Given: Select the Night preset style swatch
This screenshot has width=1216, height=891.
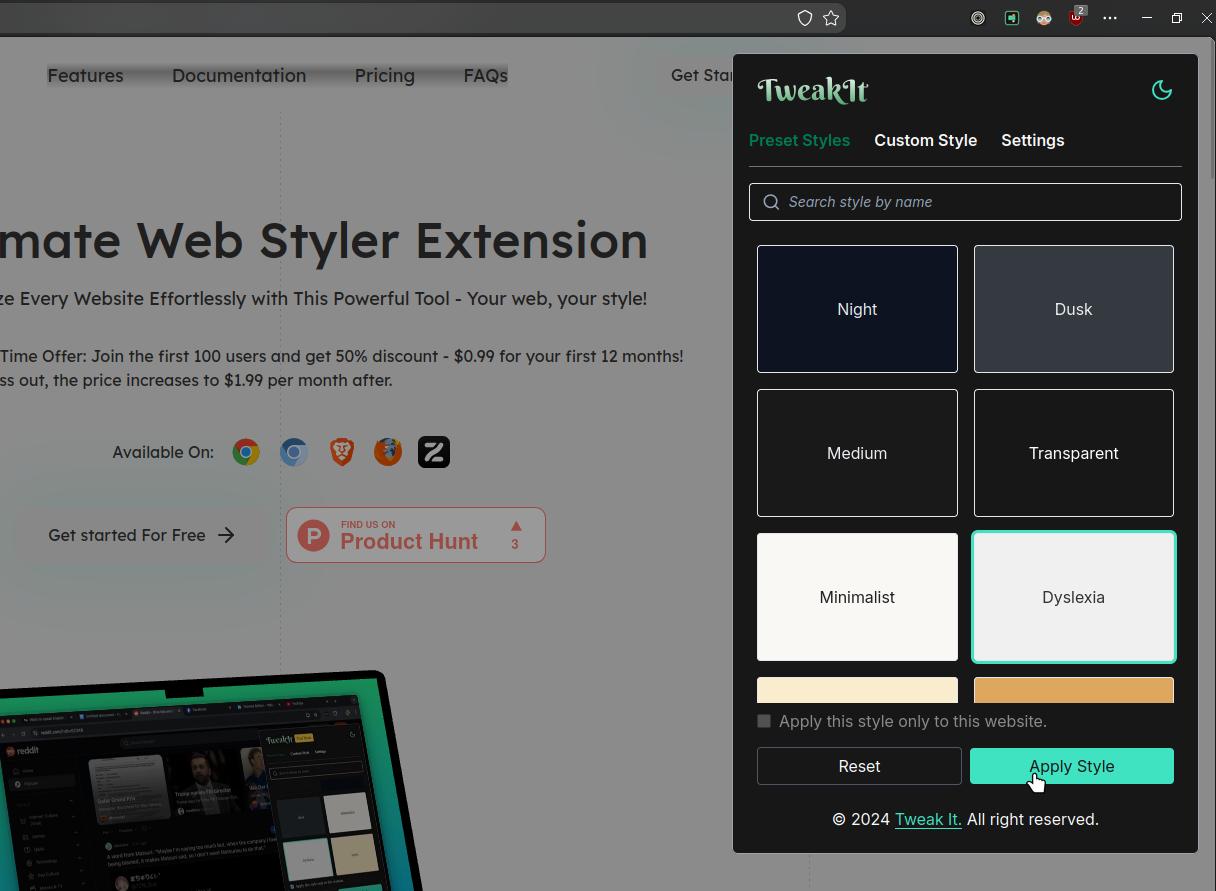Looking at the screenshot, I should (x=857, y=309).
